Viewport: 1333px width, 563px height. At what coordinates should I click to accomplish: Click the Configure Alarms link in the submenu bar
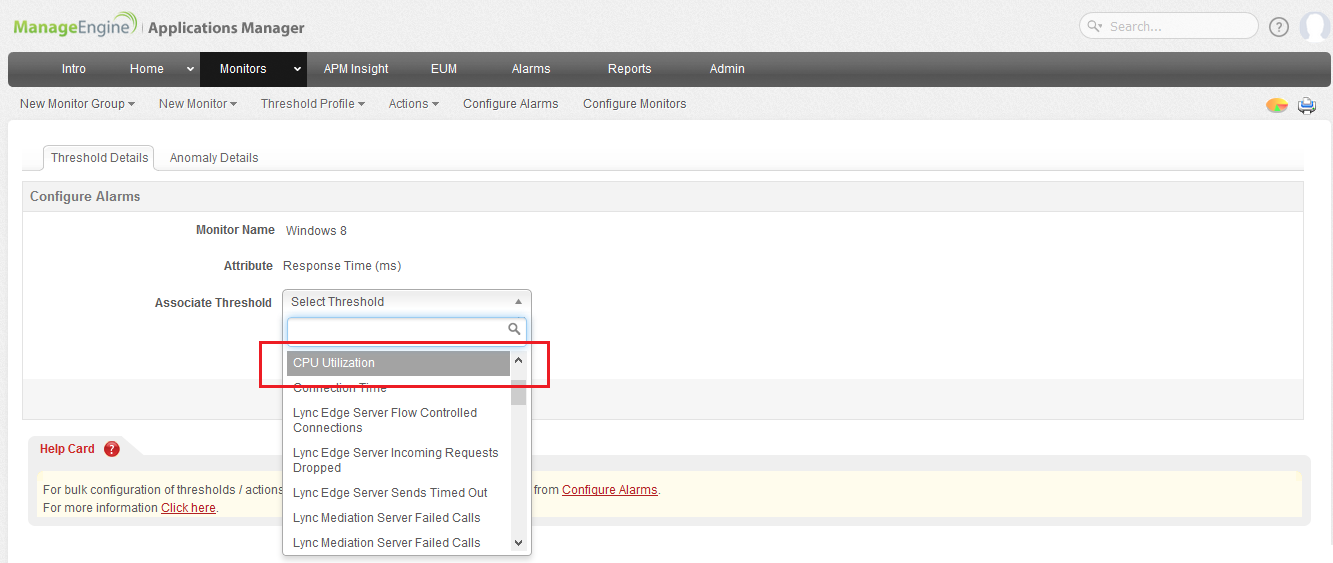[x=511, y=104]
